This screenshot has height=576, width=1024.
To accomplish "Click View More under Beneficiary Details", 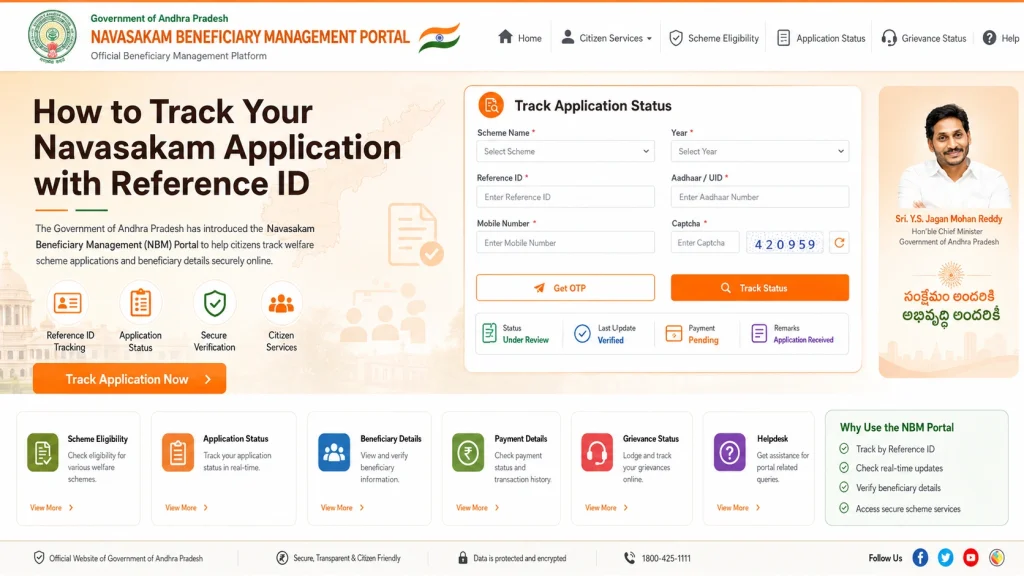I will [x=342, y=507].
